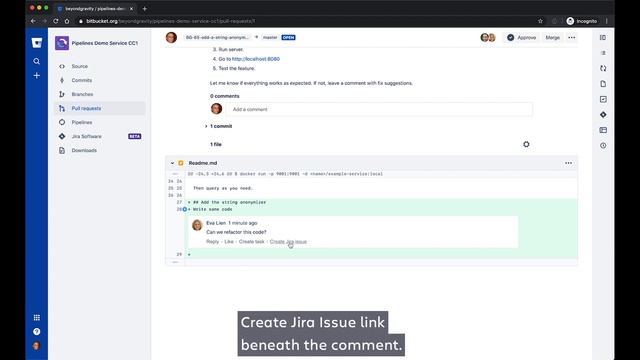Open the tasks checkbox icon in right rail
640x360 pixels.
(603, 99)
